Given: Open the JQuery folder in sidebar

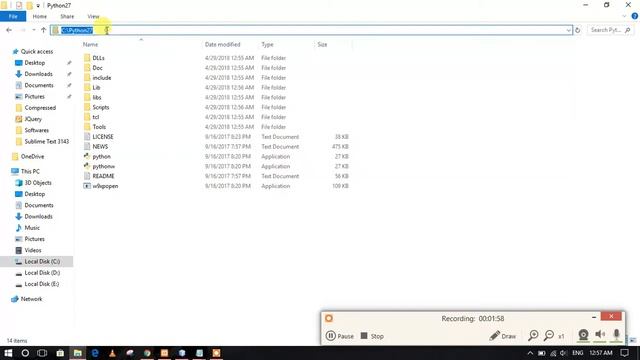Looking at the screenshot, I should [33, 119].
